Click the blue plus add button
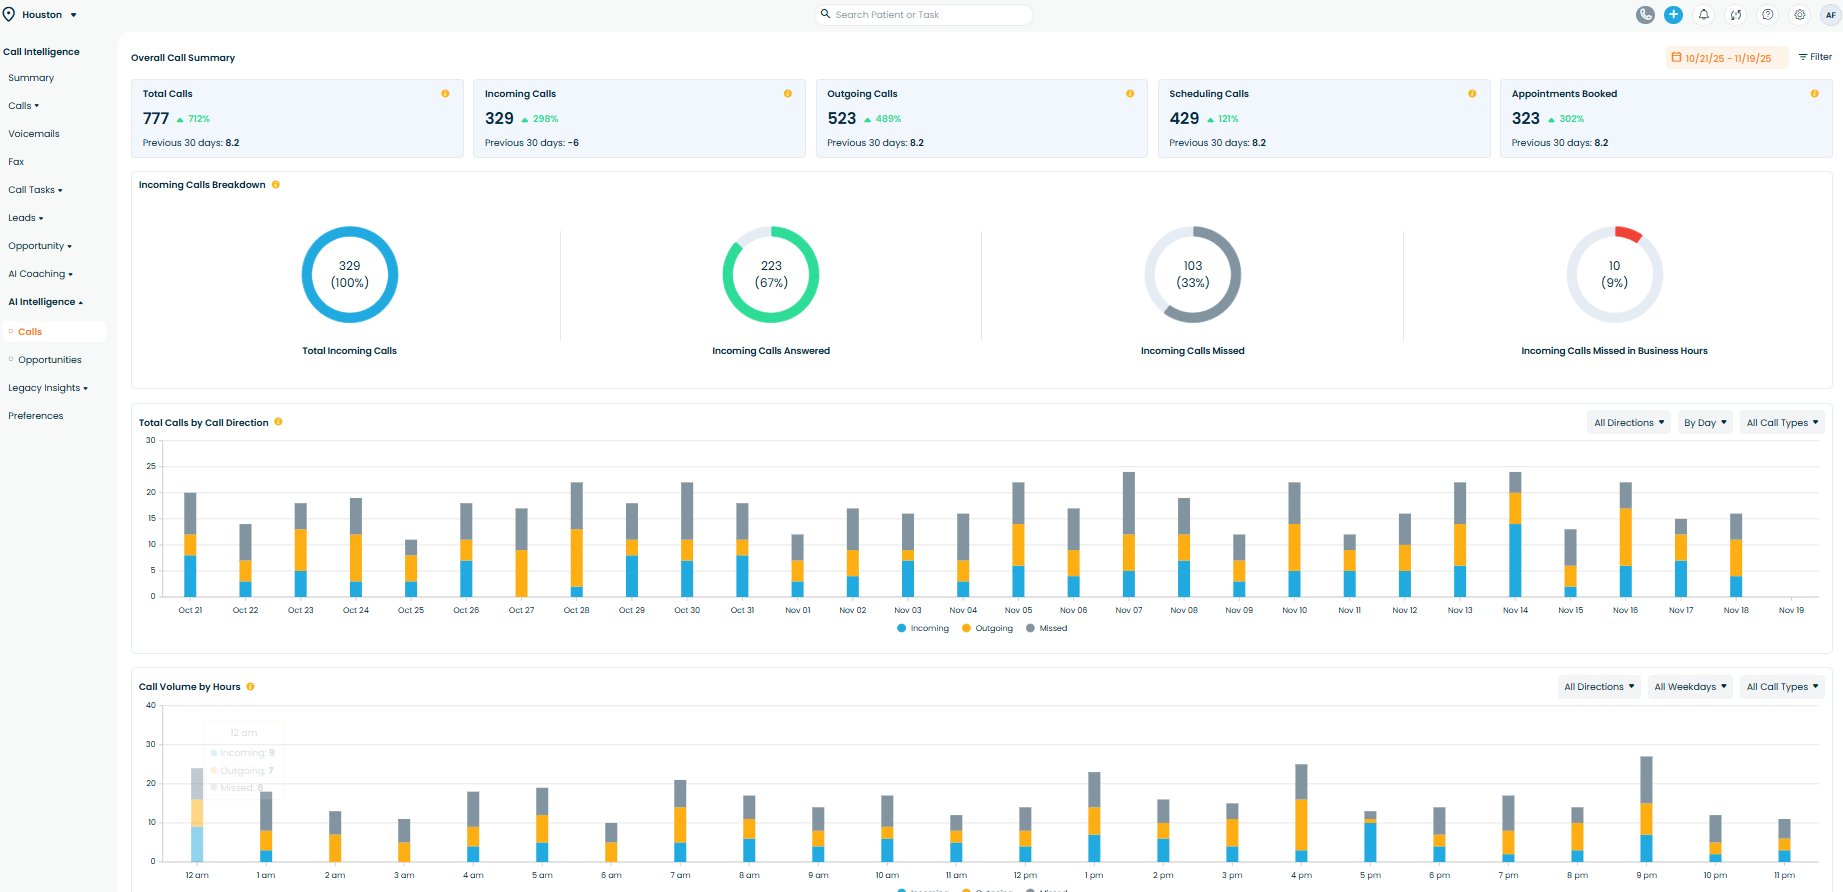This screenshot has height=892, width=1843. click(1673, 15)
